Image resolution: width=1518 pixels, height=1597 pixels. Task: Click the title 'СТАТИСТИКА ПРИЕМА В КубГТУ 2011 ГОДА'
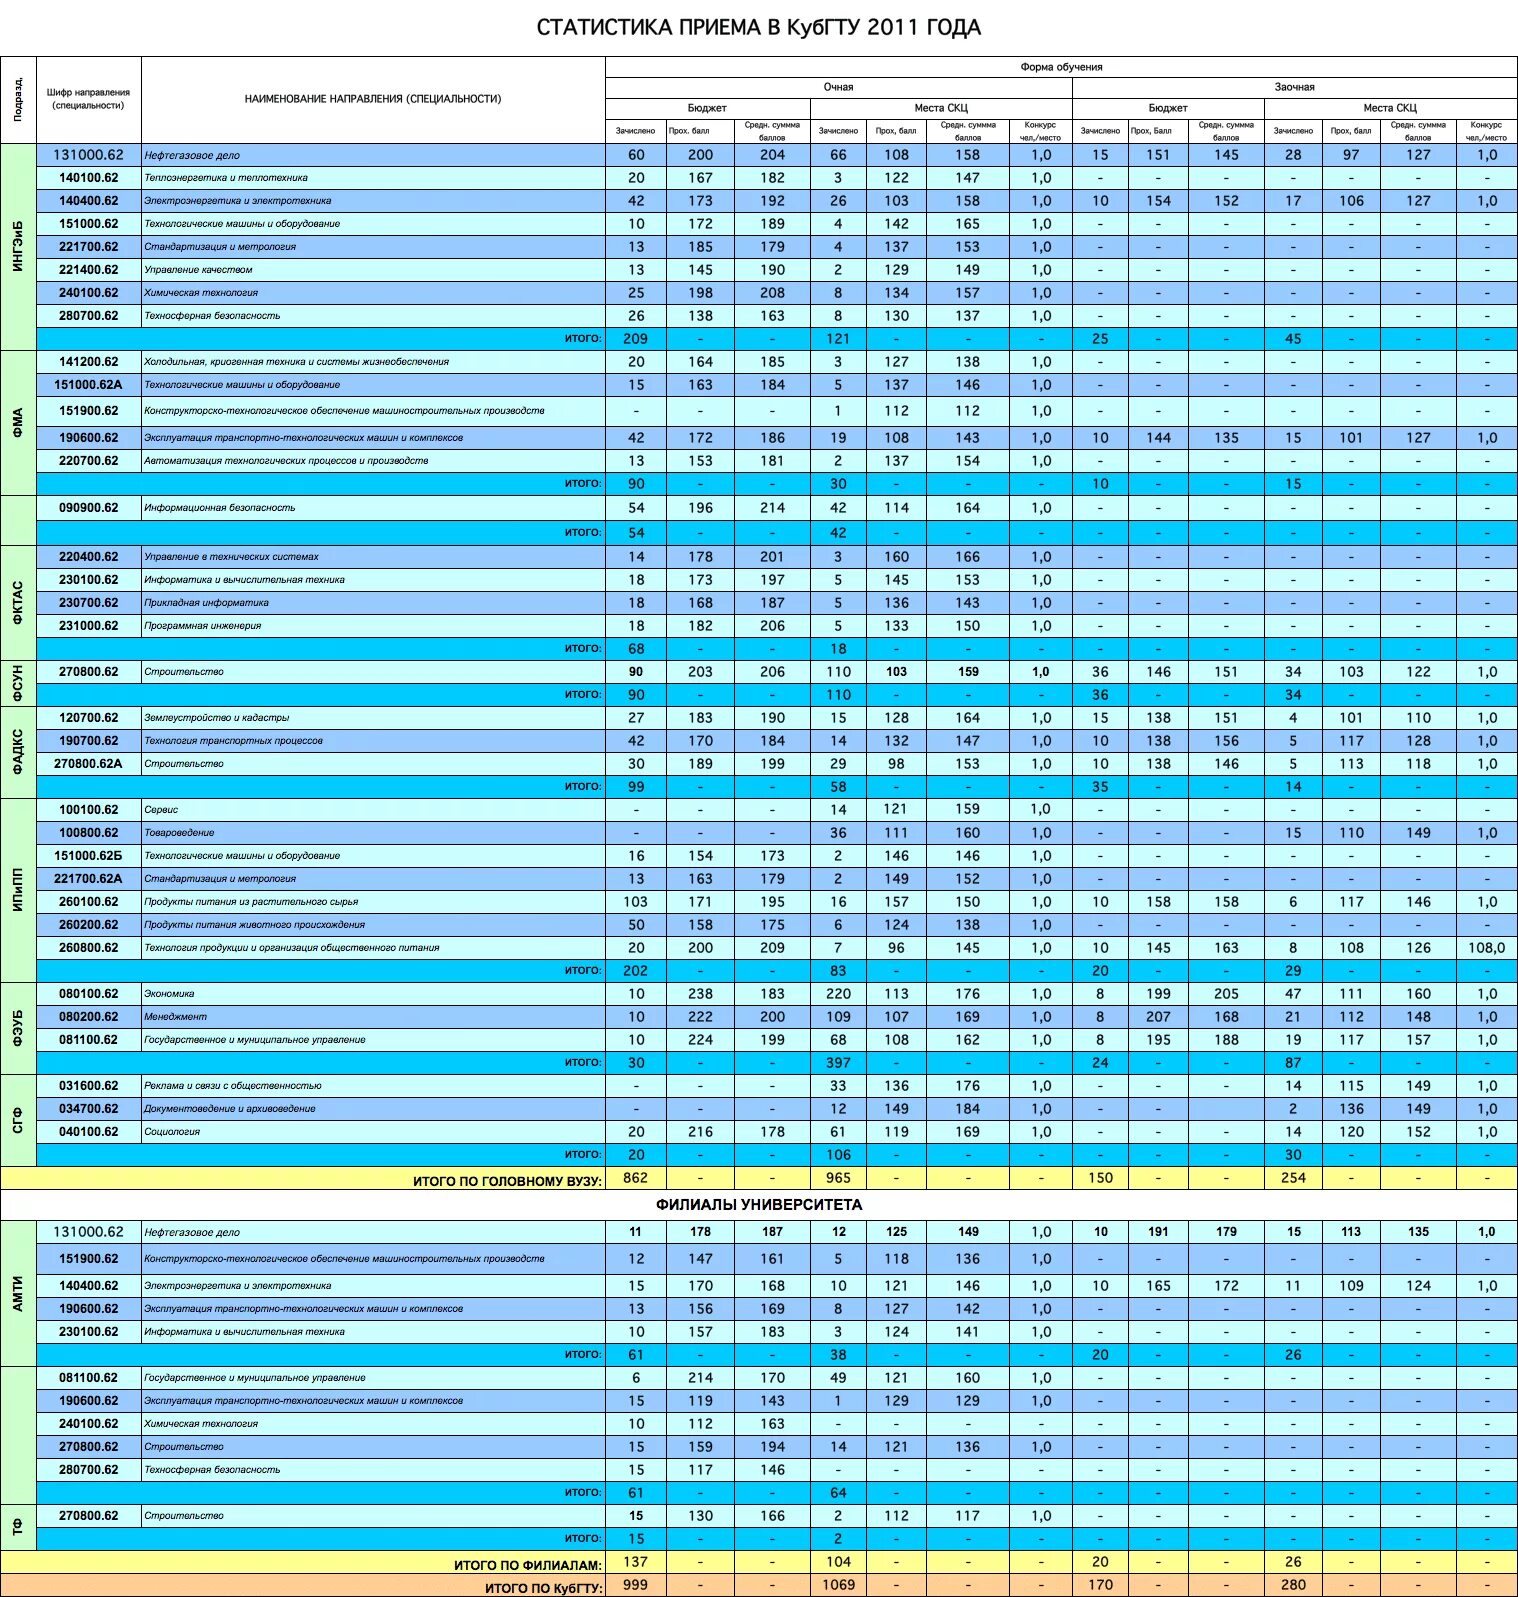click(x=758, y=28)
